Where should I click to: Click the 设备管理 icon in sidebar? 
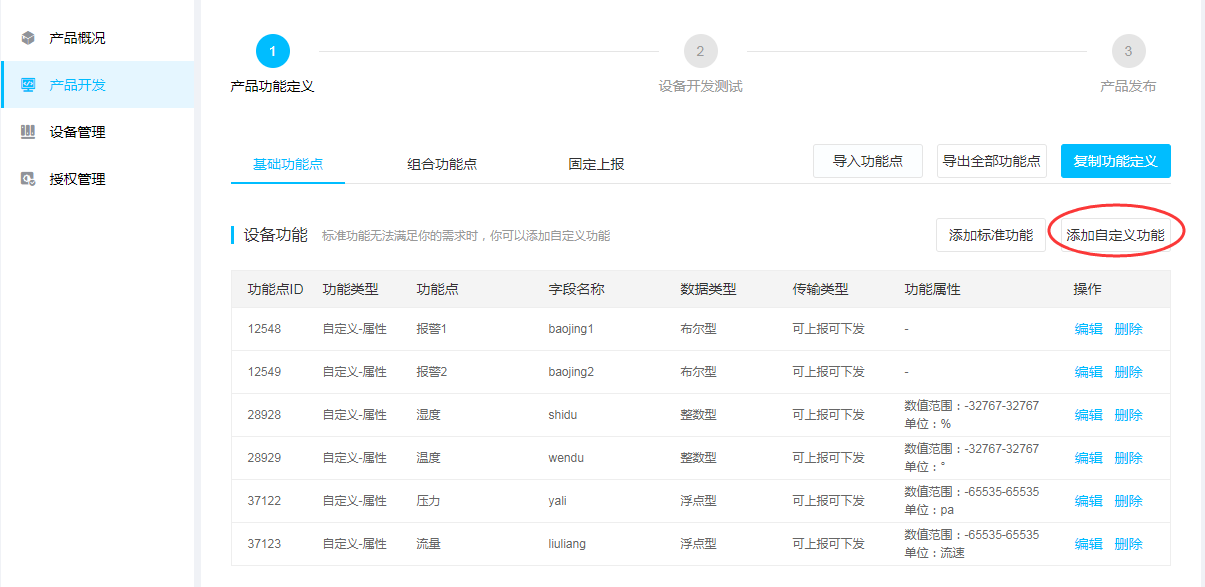[x=28, y=132]
